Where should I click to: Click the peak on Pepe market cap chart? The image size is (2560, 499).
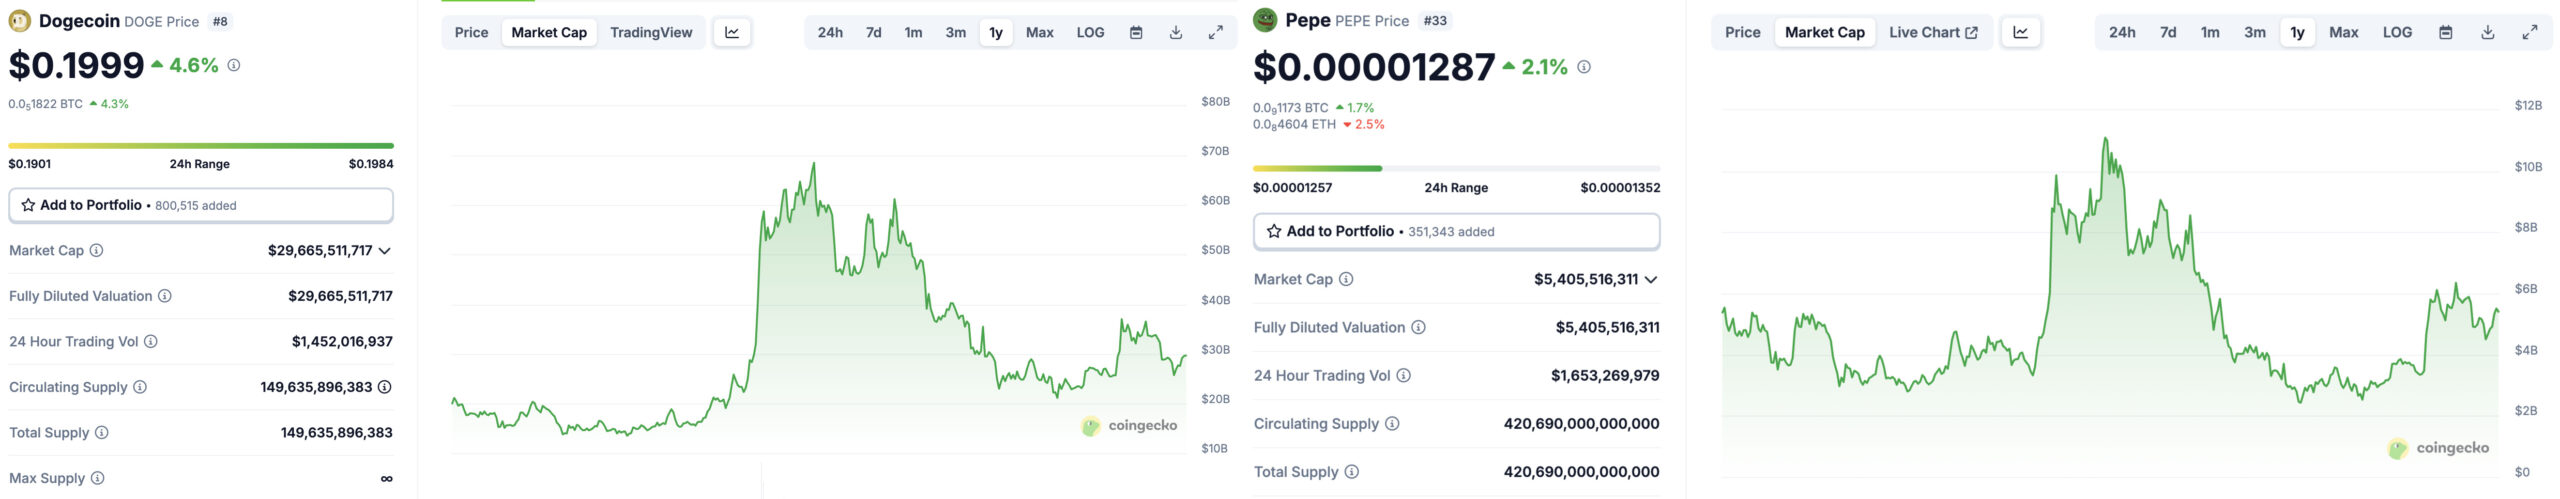coord(2105,139)
